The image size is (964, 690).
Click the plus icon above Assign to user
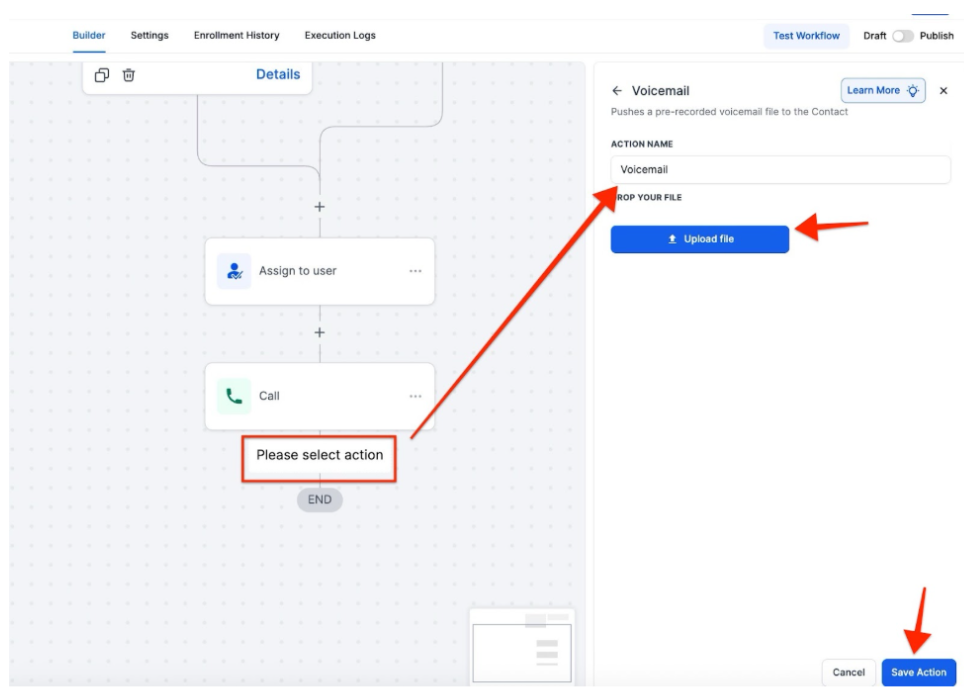320,207
